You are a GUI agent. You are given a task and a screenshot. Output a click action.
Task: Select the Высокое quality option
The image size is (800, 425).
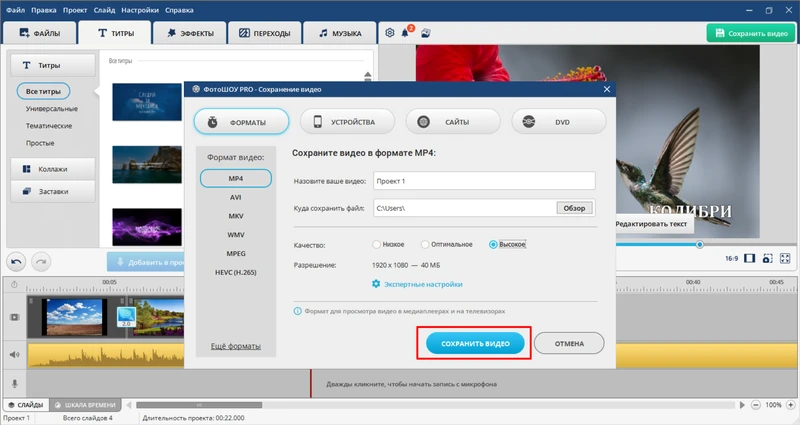(493, 244)
